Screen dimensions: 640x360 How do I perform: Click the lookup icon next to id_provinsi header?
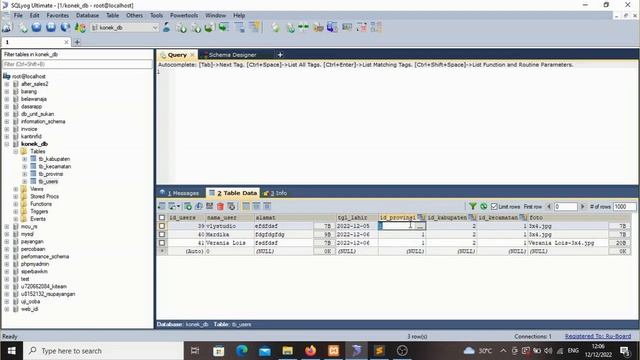(421, 218)
